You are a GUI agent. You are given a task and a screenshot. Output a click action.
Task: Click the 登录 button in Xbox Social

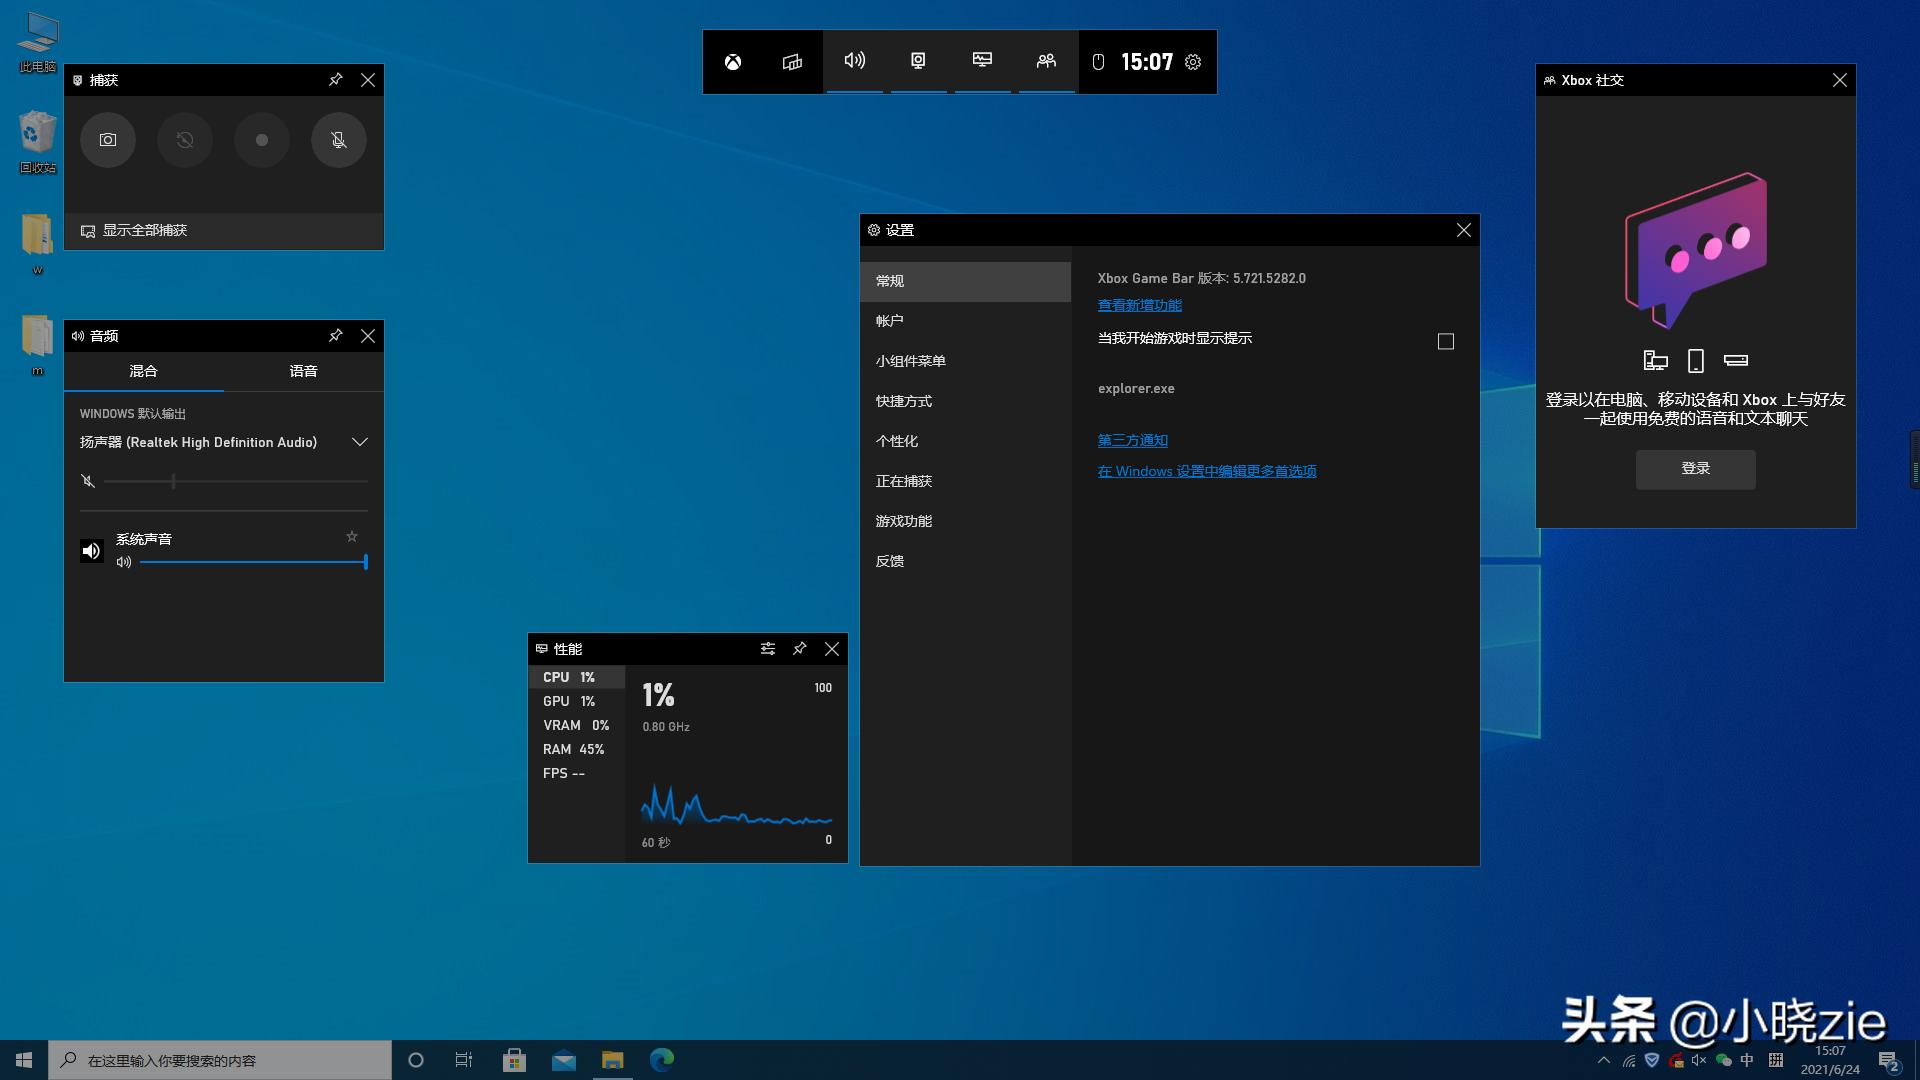click(x=1695, y=469)
